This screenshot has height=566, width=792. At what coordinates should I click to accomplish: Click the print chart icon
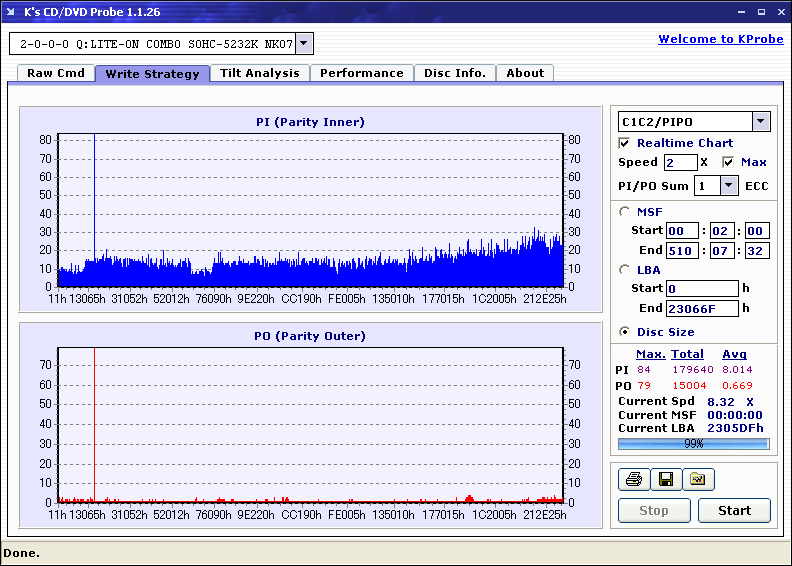pos(634,480)
